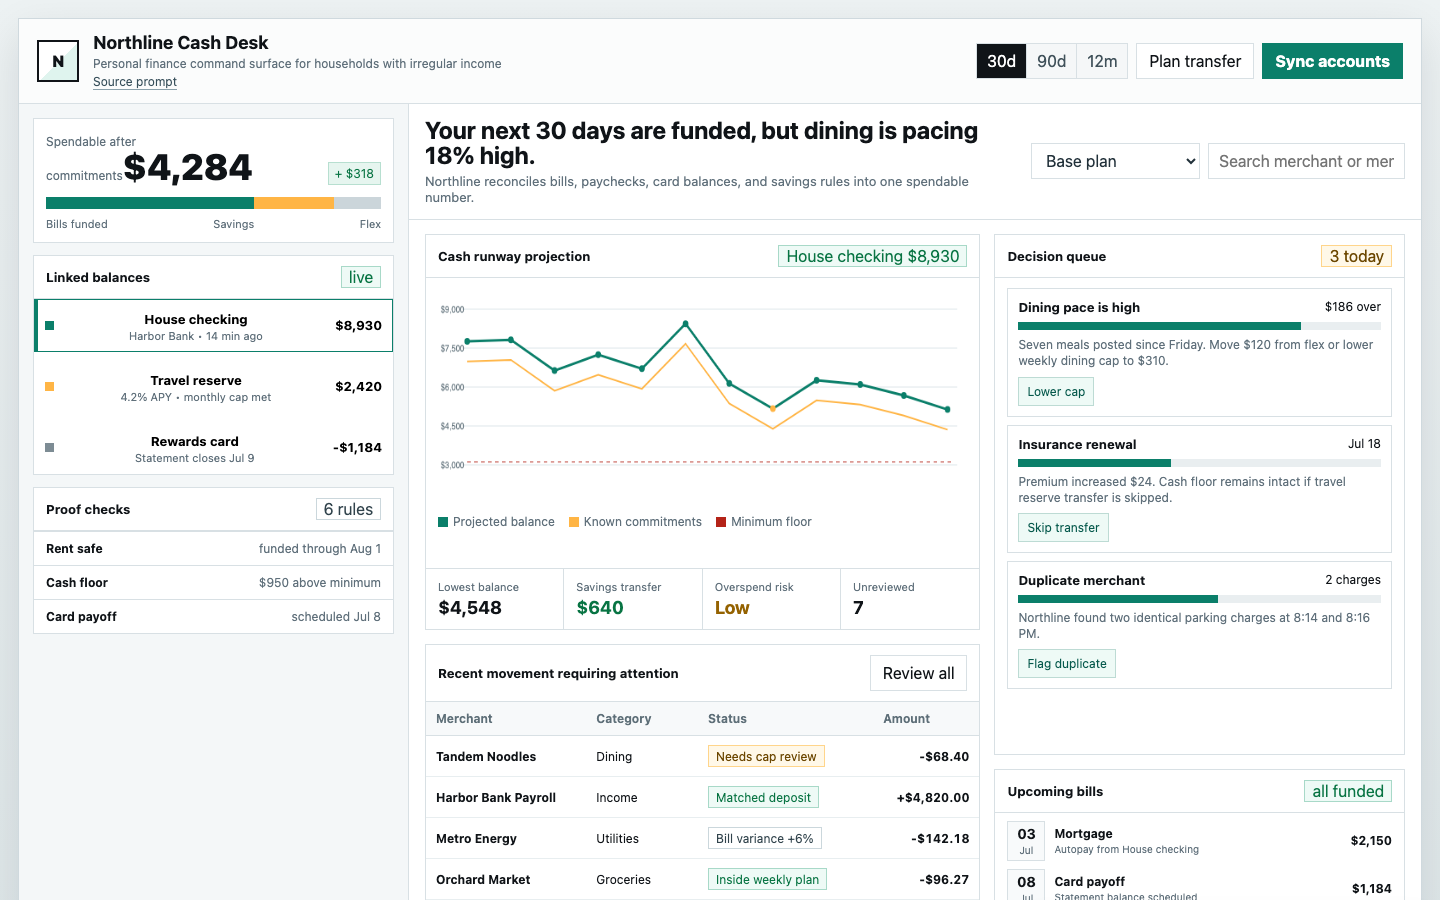This screenshot has width=1440, height=900.
Task: Click the Needs cap review status tag
Action: [x=766, y=756]
